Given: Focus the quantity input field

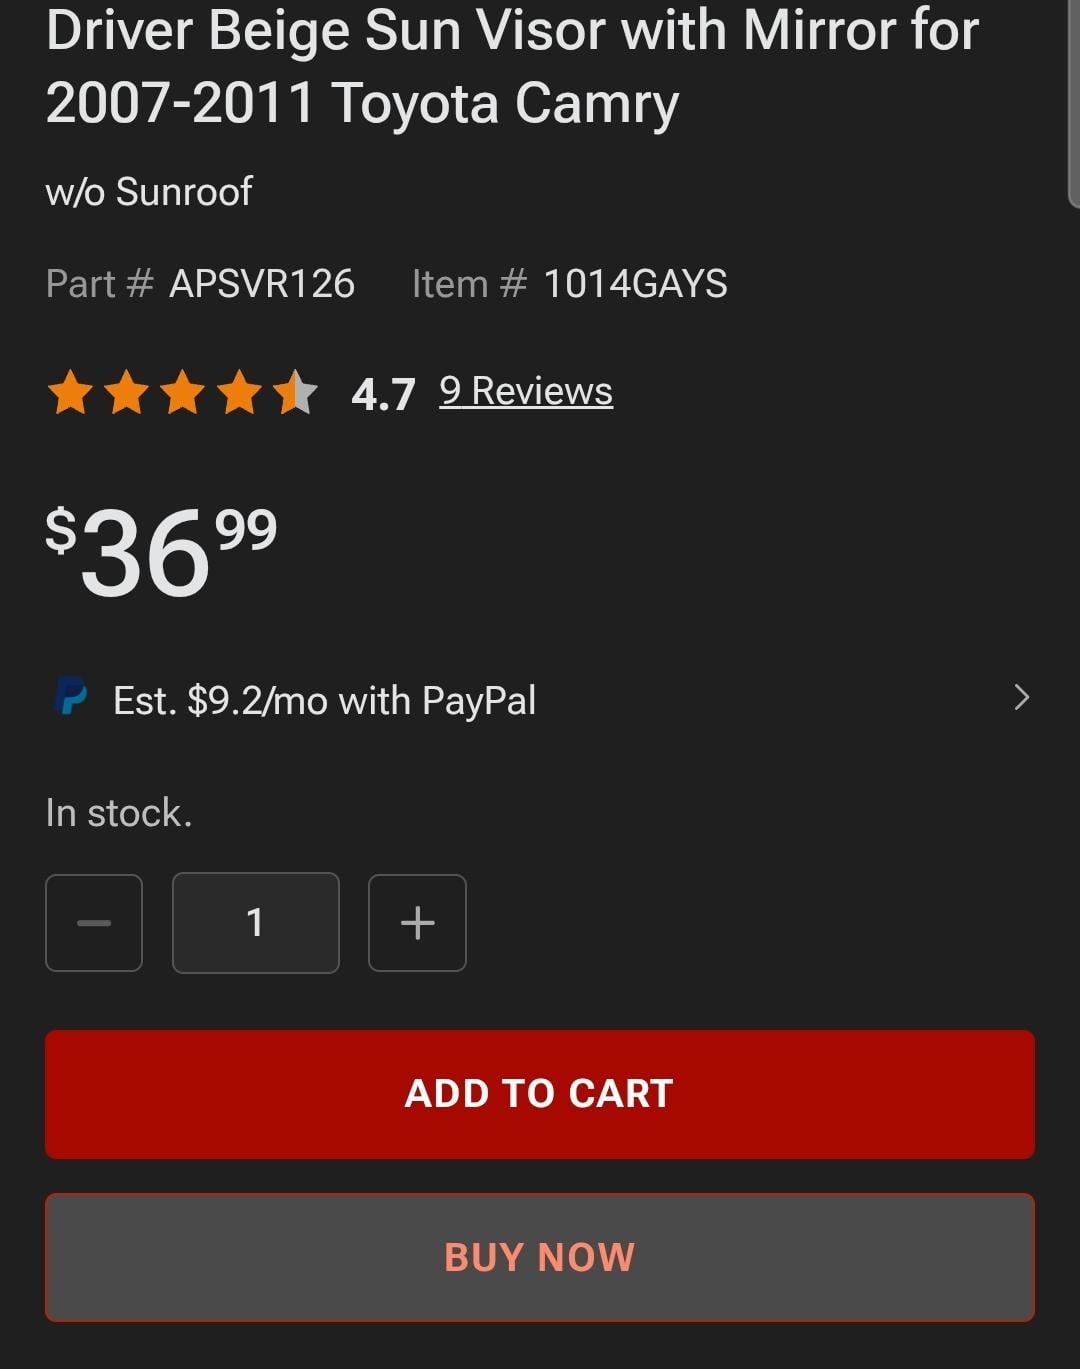Looking at the screenshot, I should click(x=256, y=923).
